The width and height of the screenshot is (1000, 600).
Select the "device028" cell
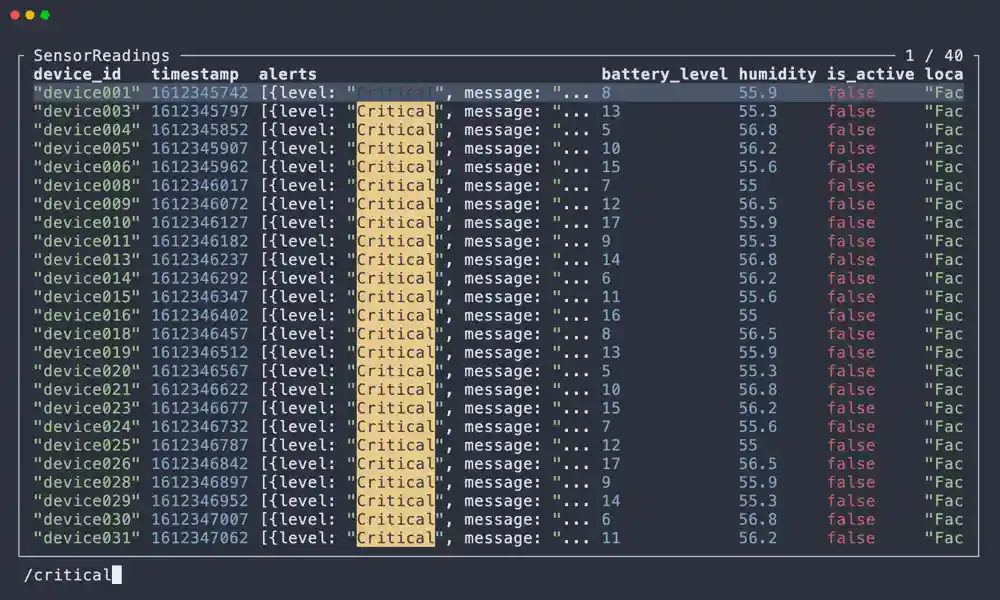click(87, 482)
